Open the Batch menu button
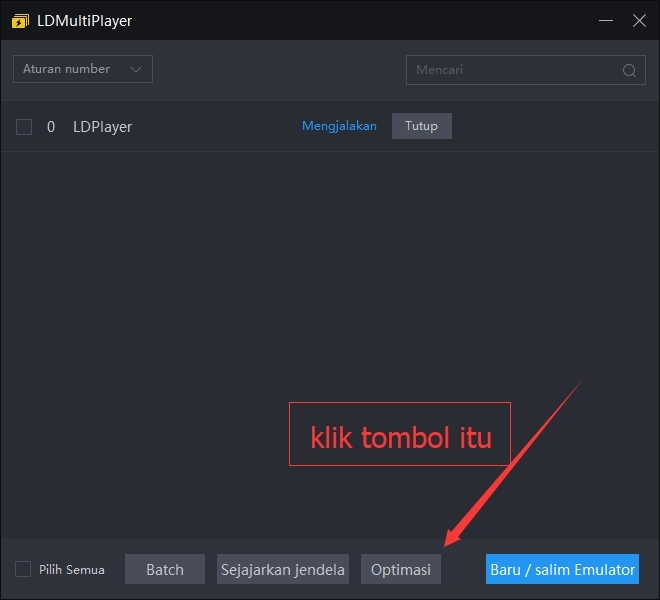 pyautogui.click(x=165, y=569)
